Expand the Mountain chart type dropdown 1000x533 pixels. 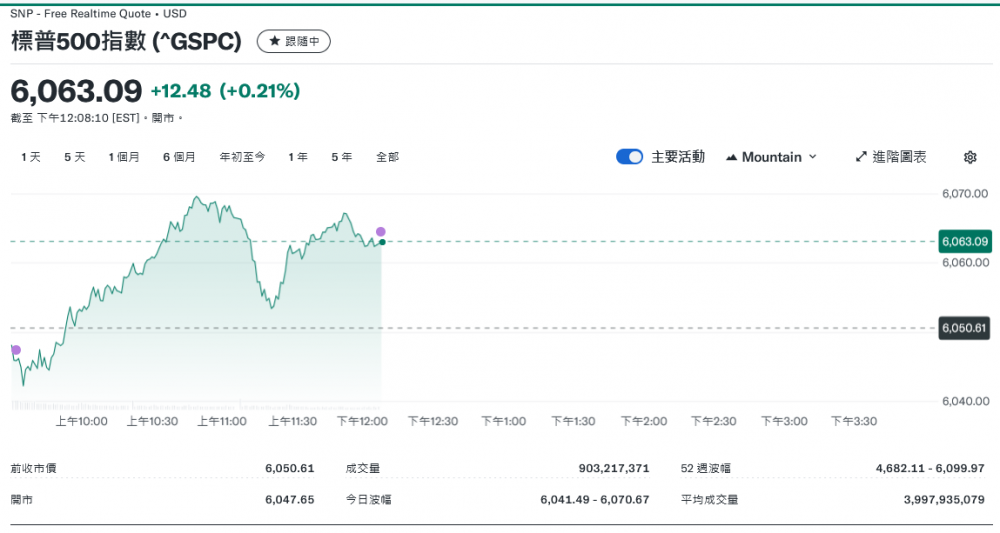pos(771,157)
